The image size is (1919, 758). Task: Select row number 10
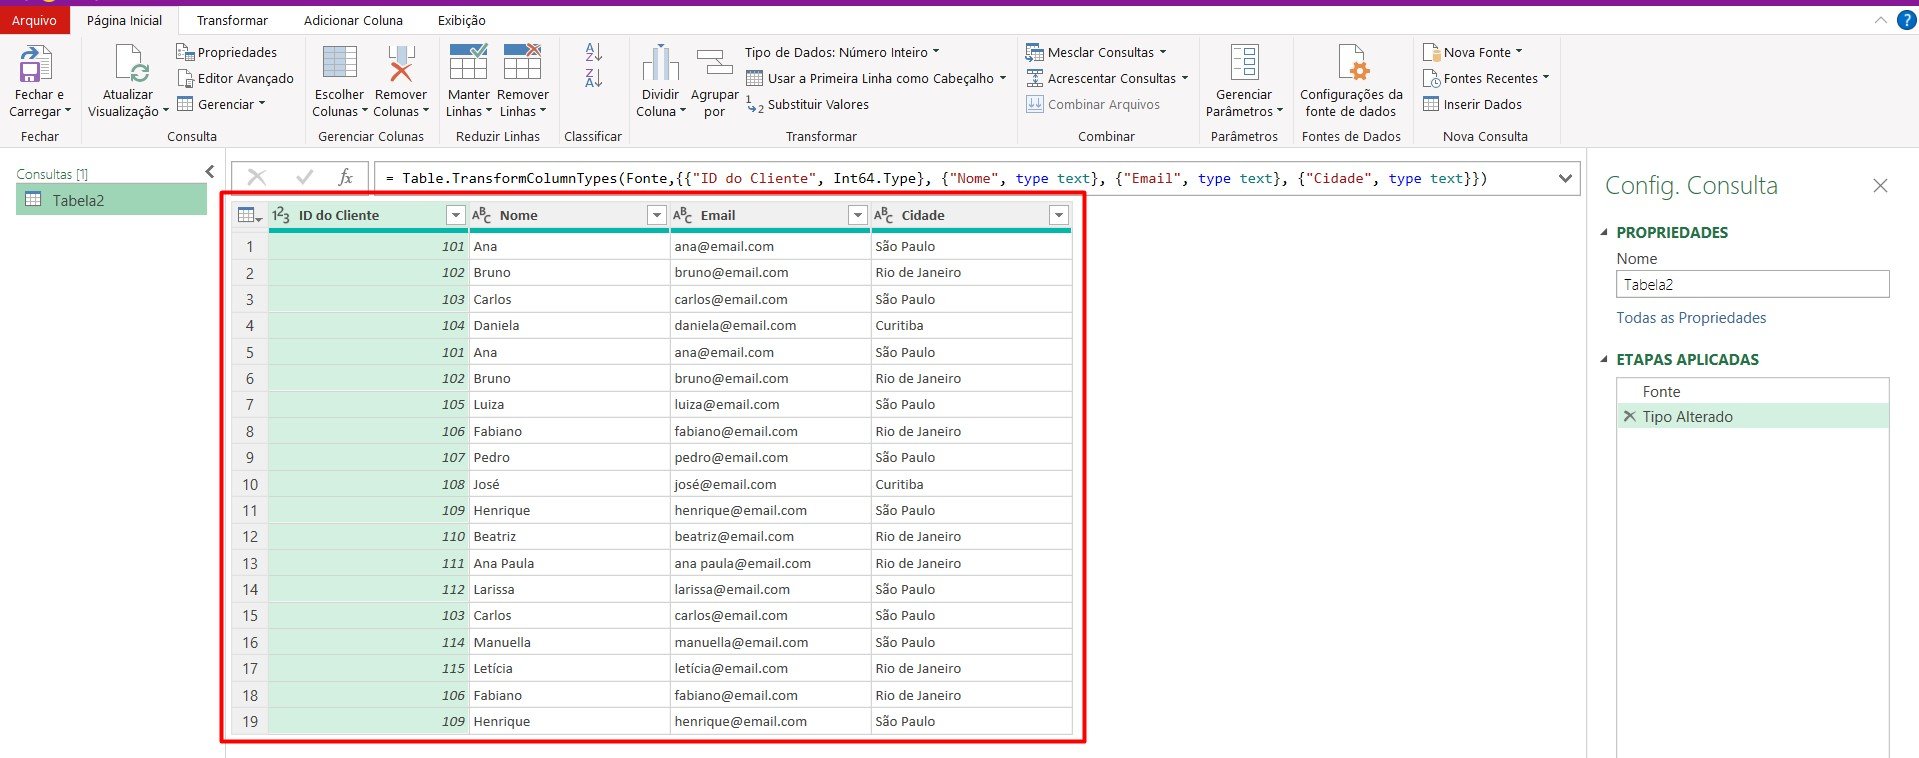[x=250, y=484]
